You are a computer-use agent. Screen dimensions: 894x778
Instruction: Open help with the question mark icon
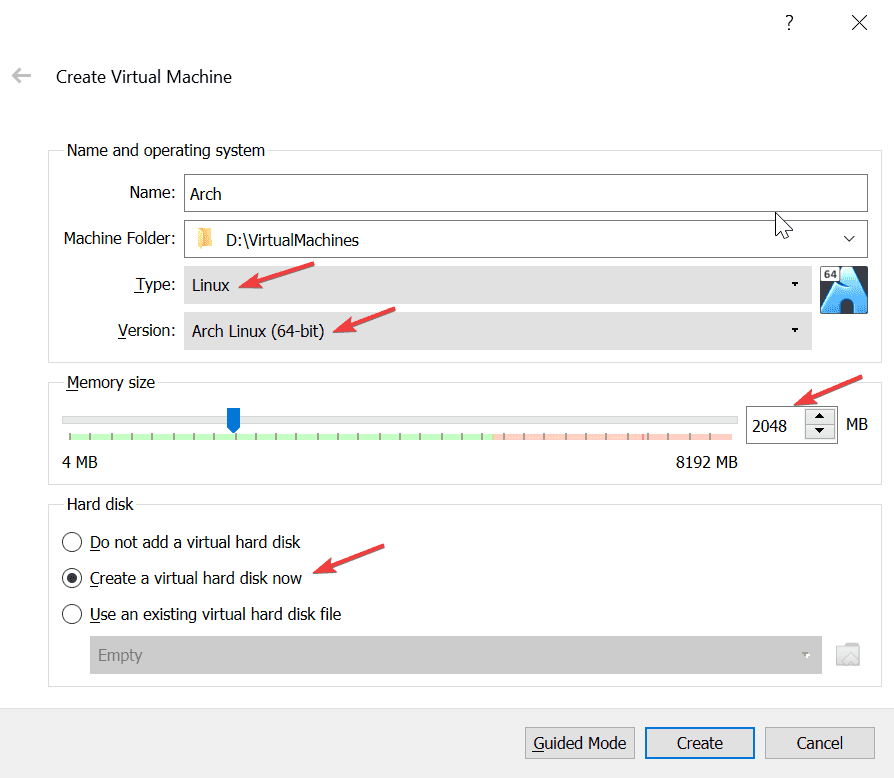[789, 23]
